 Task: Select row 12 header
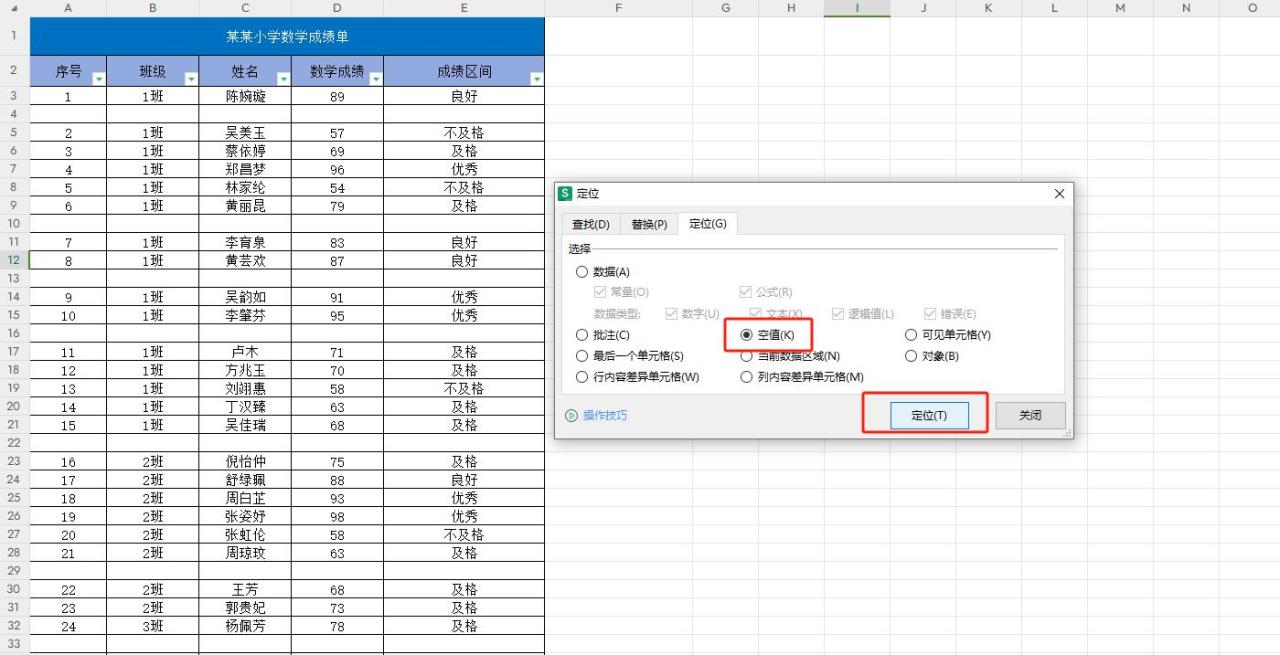(x=14, y=260)
